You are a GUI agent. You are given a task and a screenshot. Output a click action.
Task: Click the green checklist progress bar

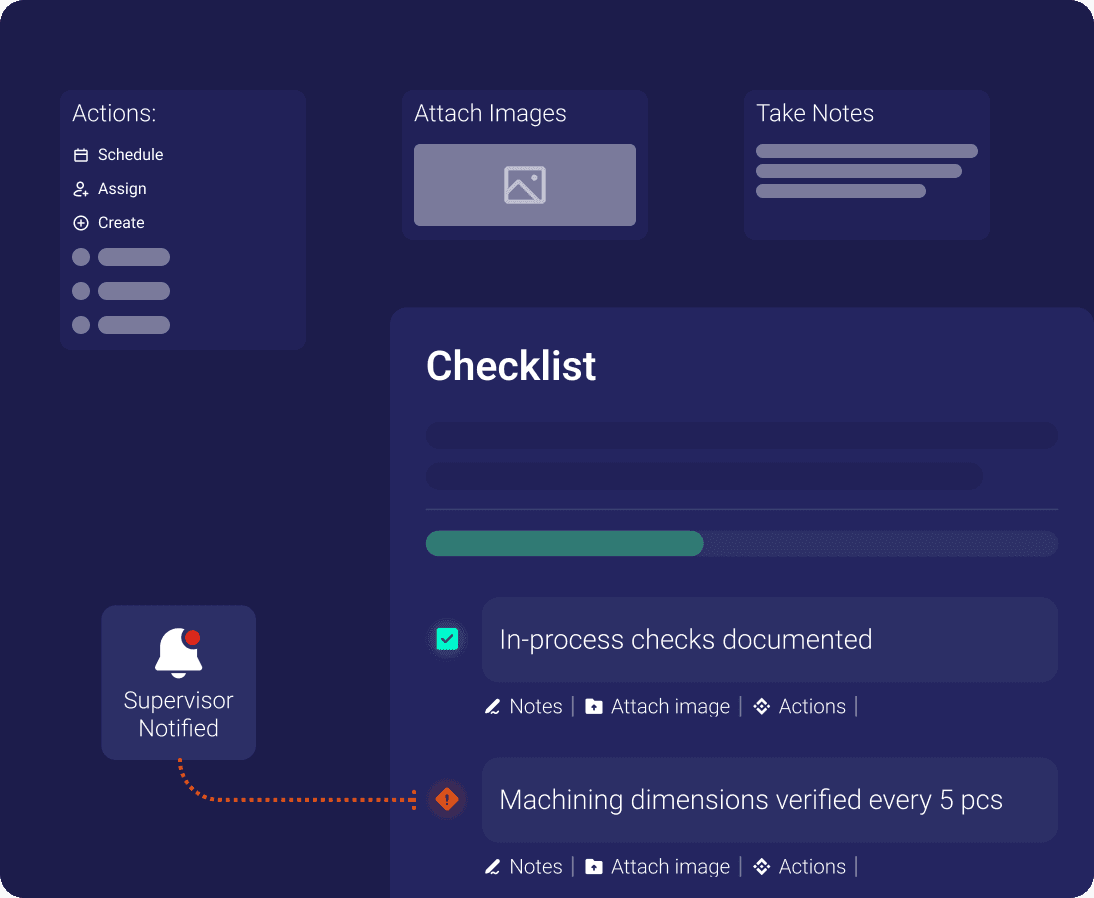click(x=565, y=543)
